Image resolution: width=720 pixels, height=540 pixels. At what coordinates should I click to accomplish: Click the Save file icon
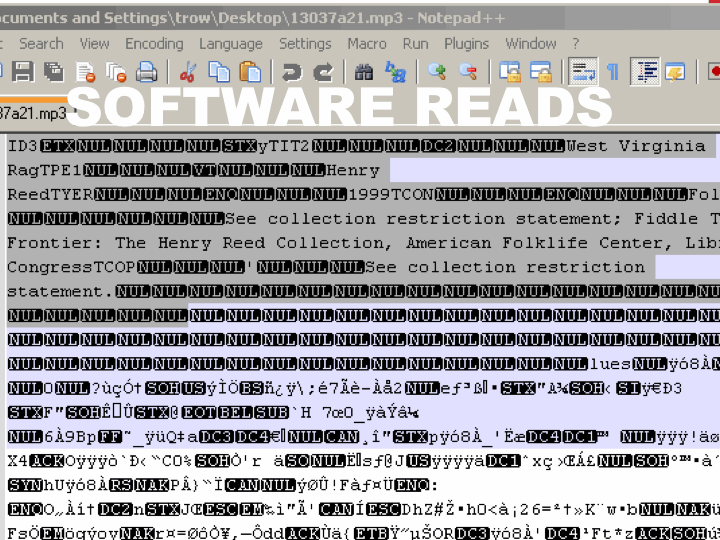pyautogui.click(x=22, y=72)
